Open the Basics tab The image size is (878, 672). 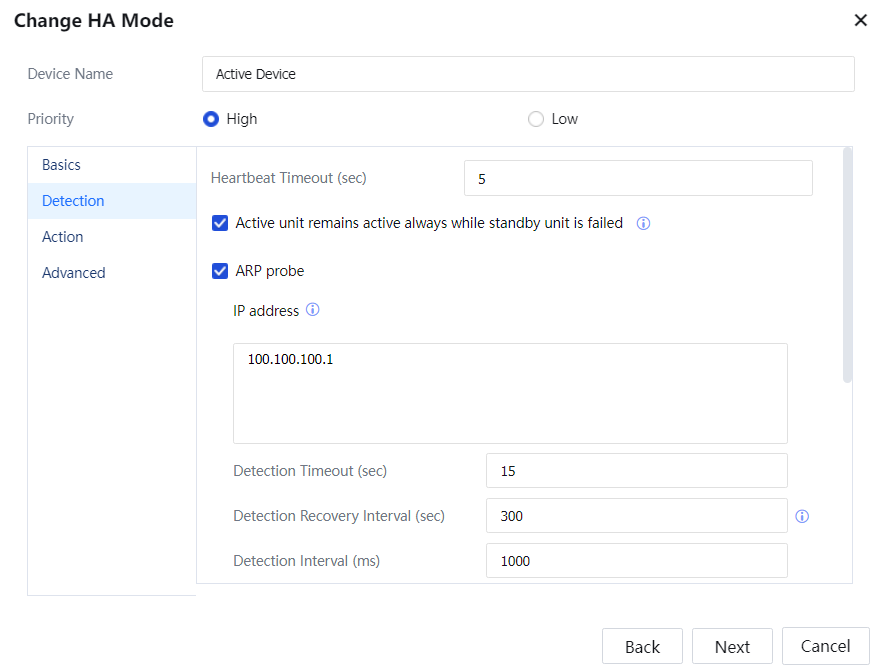62,165
